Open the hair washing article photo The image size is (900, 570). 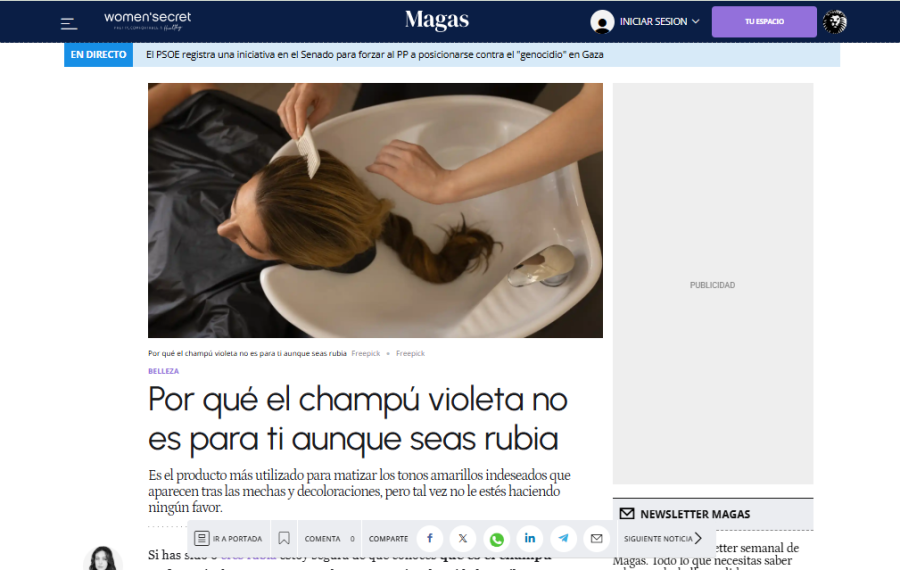click(375, 210)
